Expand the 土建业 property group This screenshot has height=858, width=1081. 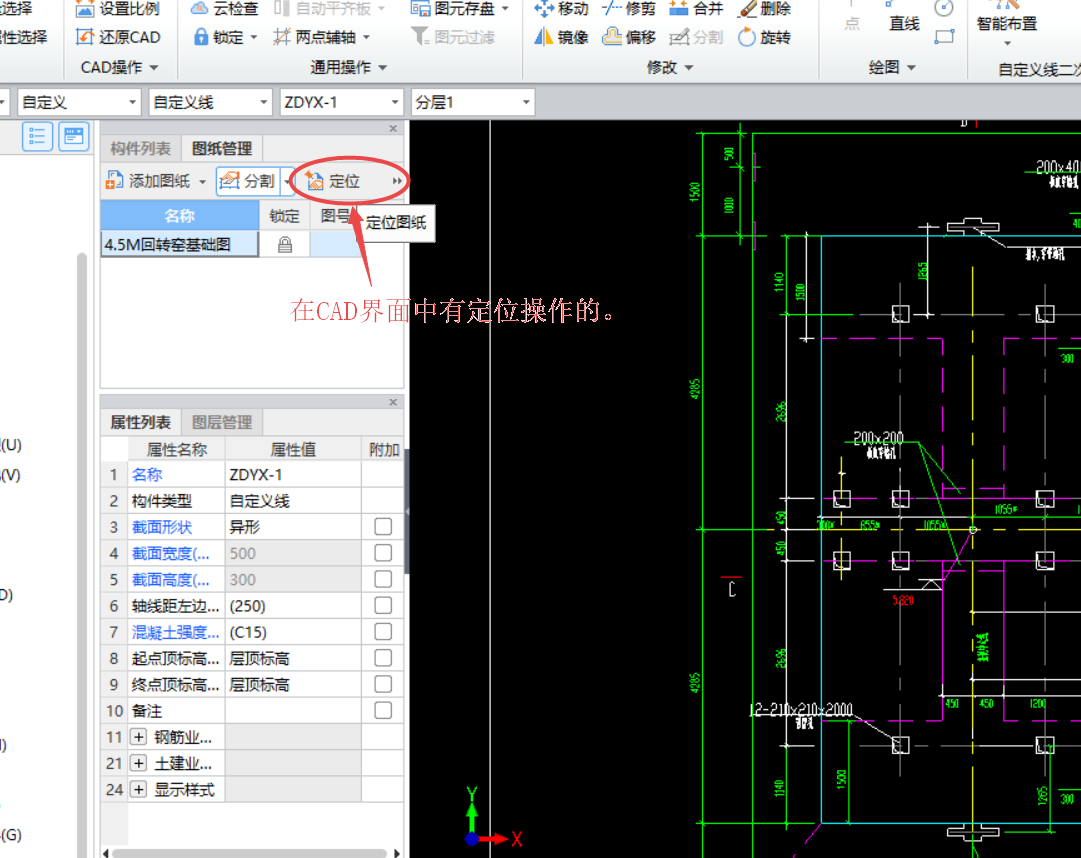(x=139, y=764)
